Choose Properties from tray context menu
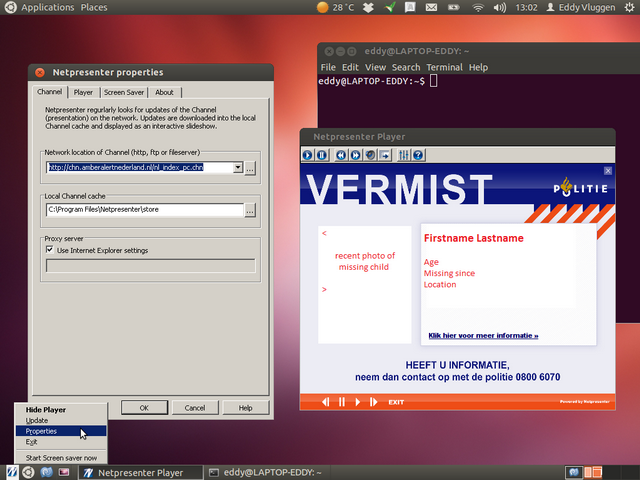The height and width of the screenshot is (480, 640). (61, 431)
